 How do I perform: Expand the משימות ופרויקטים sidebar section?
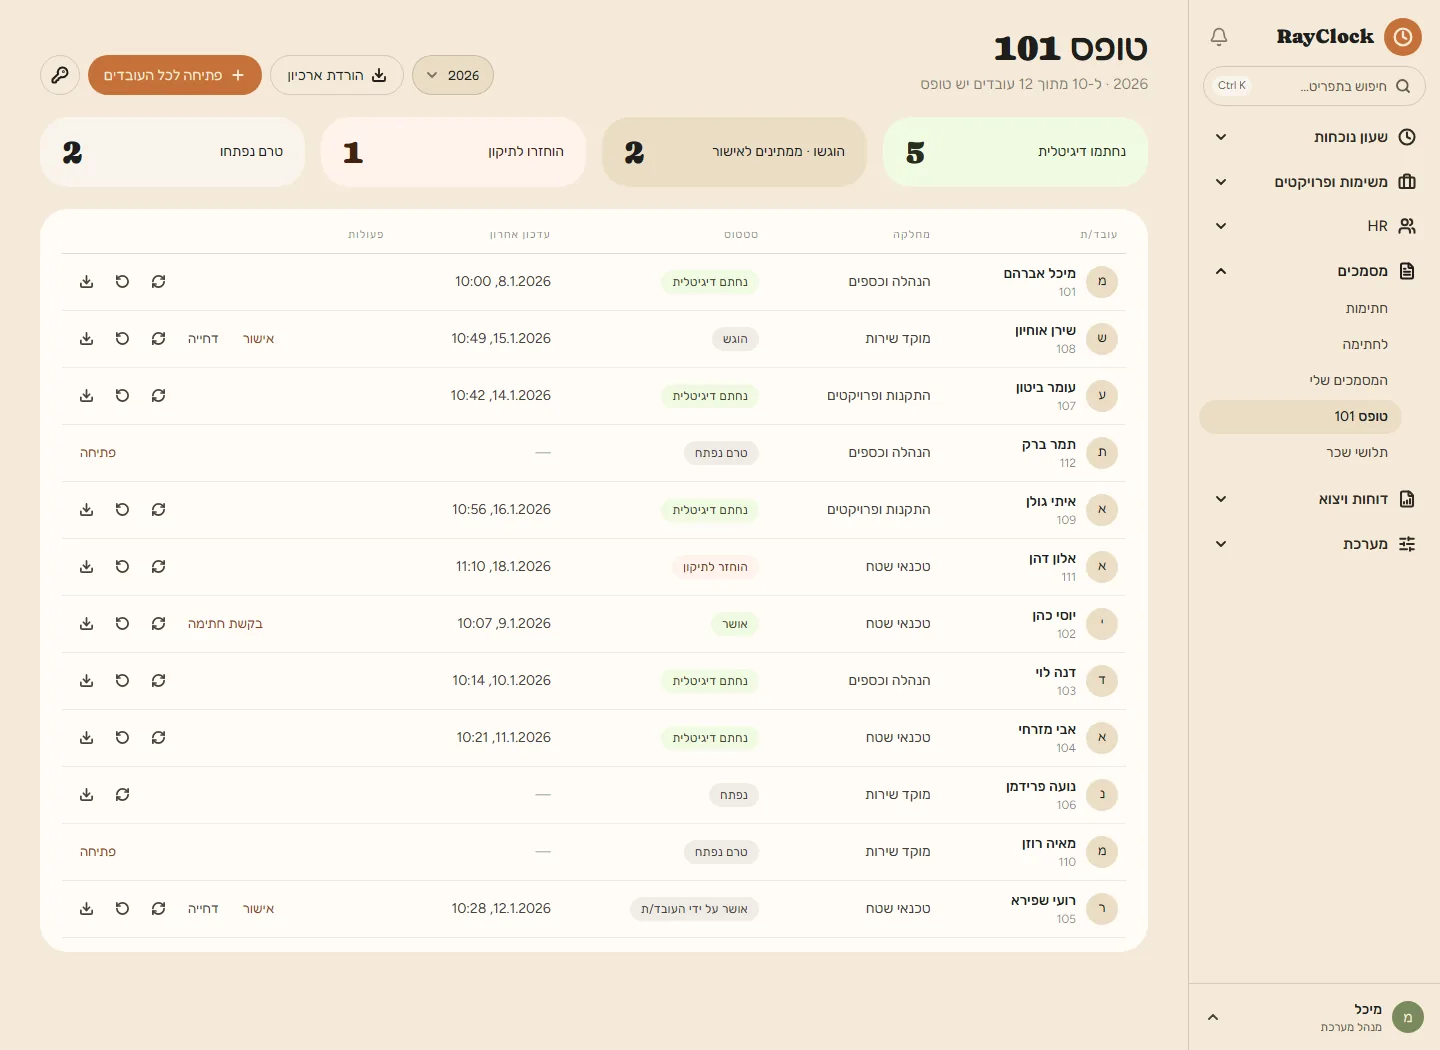click(1314, 182)
